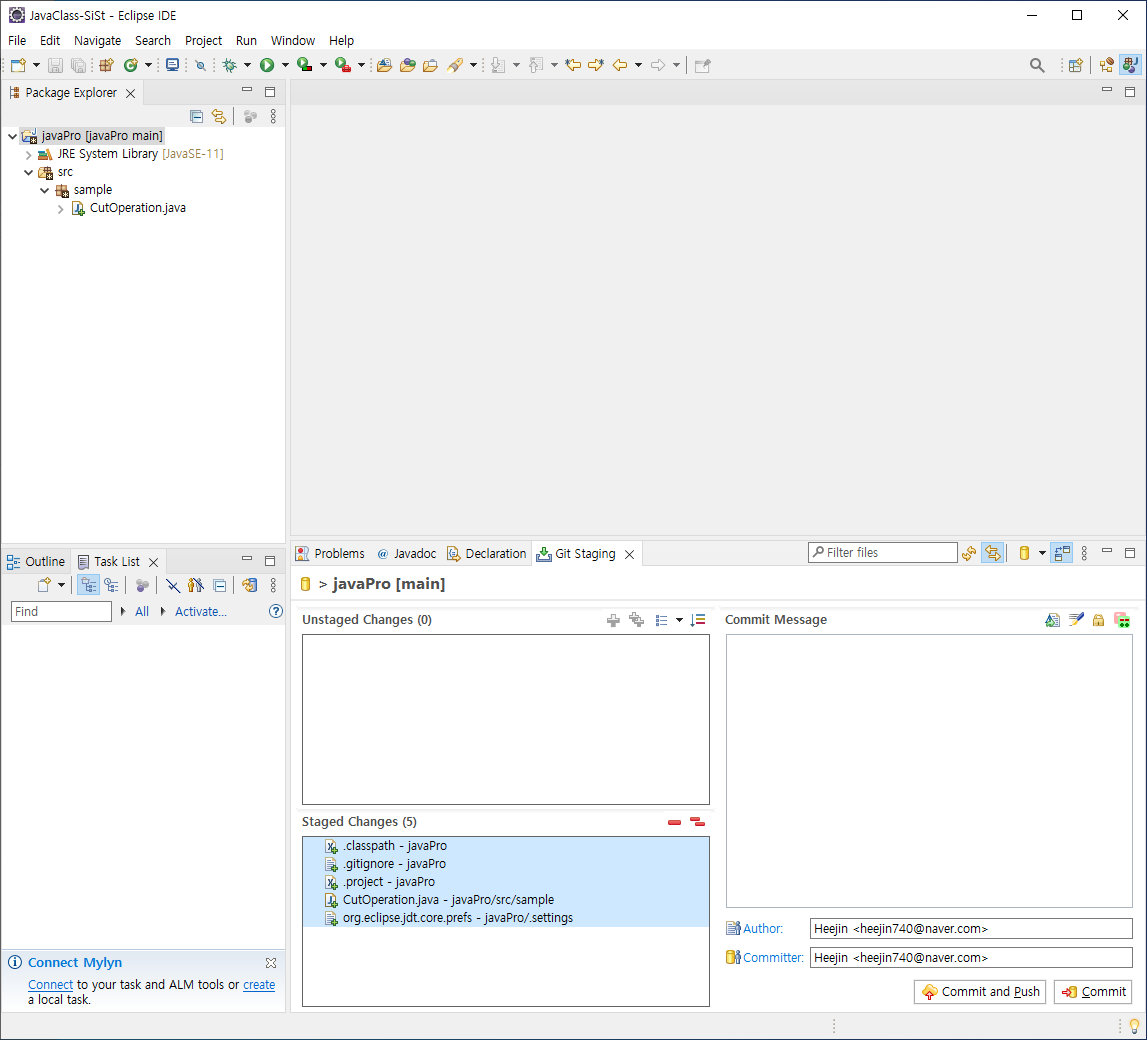The height and width of the screenshot is (1040, 1147).
Task: Click the toolbar search magnifier icon
Action: [1037, 65]
